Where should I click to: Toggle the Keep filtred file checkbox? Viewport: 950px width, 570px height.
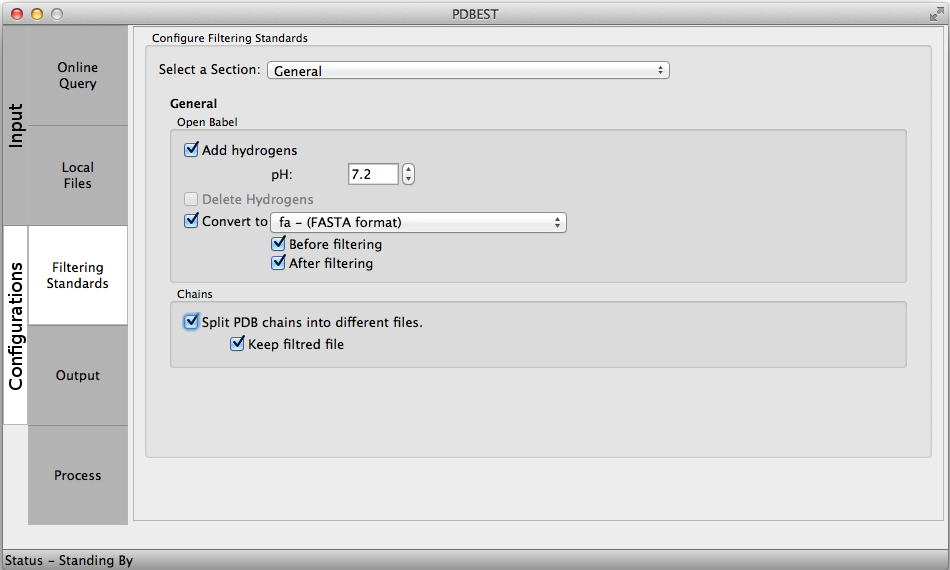click(x=238, y=344)
